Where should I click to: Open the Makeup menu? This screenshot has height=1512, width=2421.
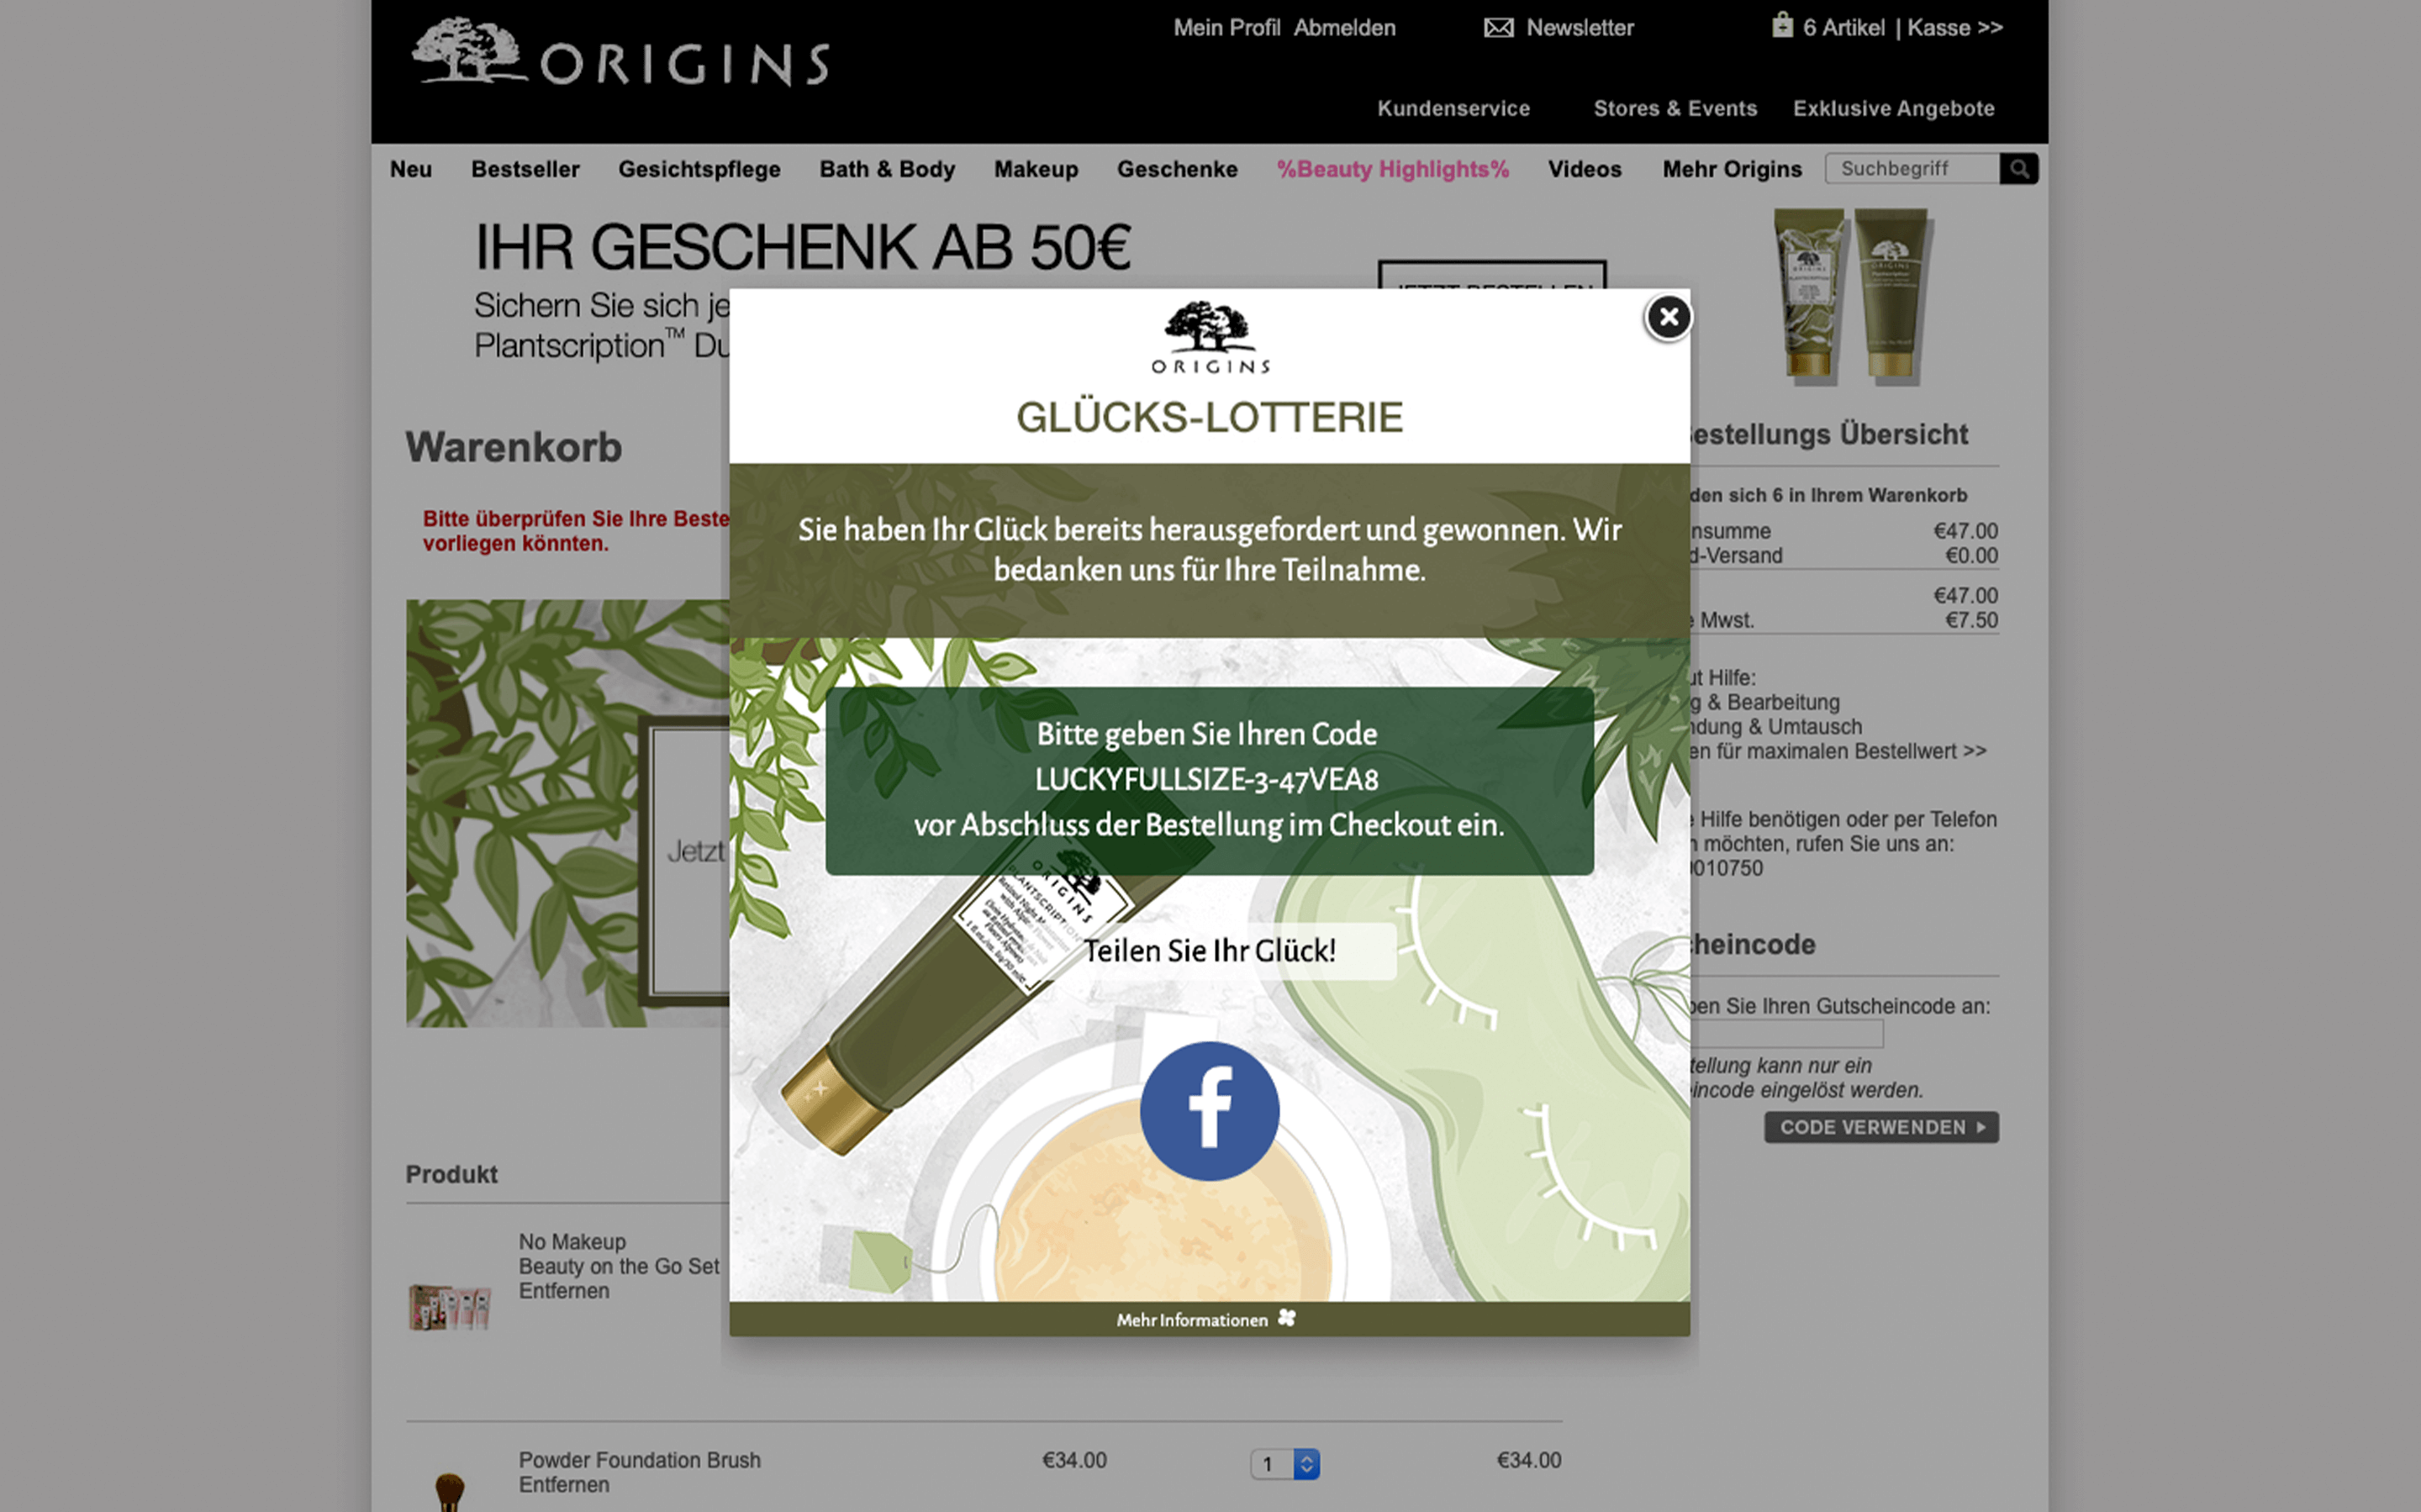coord(1036,169)
